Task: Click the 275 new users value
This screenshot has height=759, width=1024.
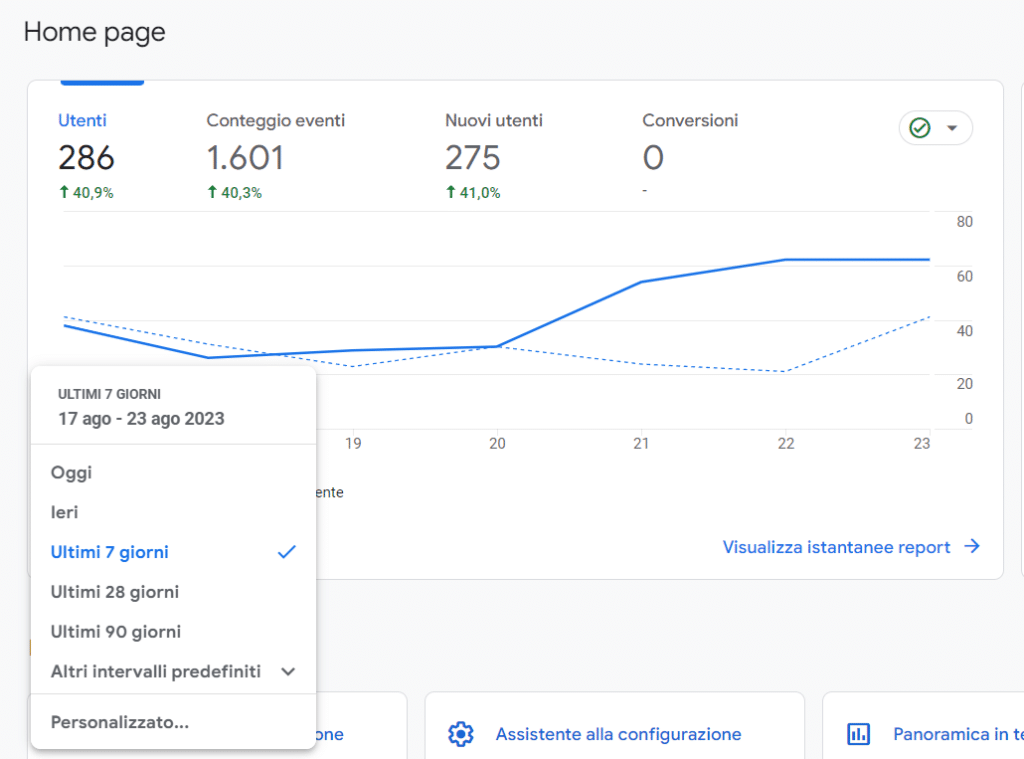Action: click(473, 158)
